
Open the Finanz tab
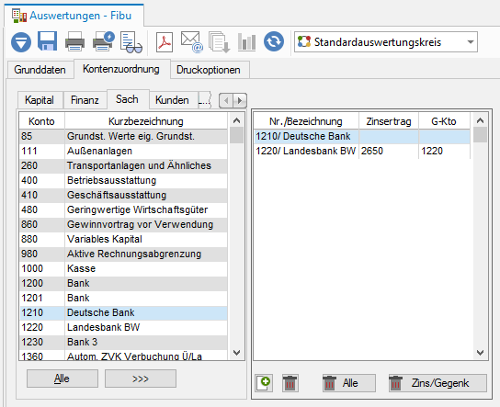pos(85,100)
